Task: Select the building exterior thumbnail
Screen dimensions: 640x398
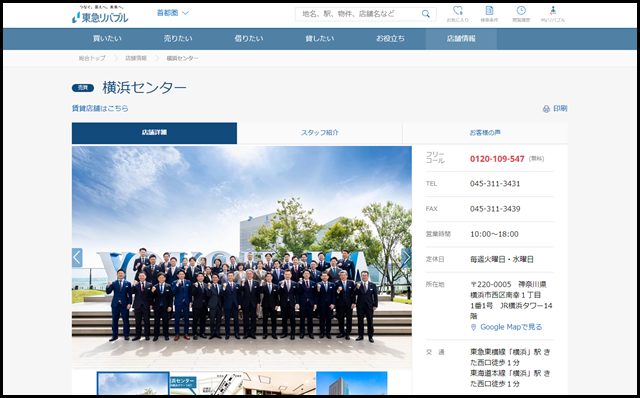Action: (x=352, y=383)
